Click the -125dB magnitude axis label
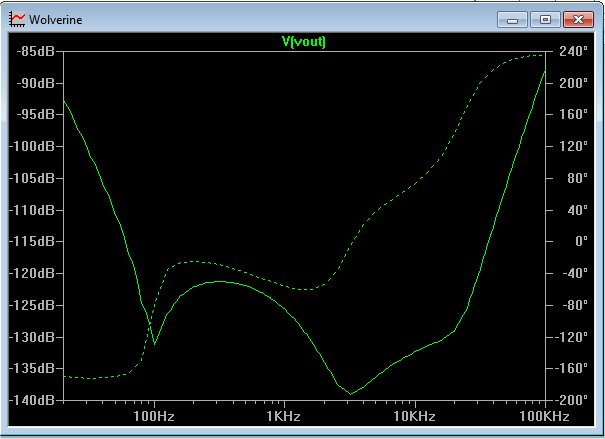 pyautogui.click(x=32, y=305)
